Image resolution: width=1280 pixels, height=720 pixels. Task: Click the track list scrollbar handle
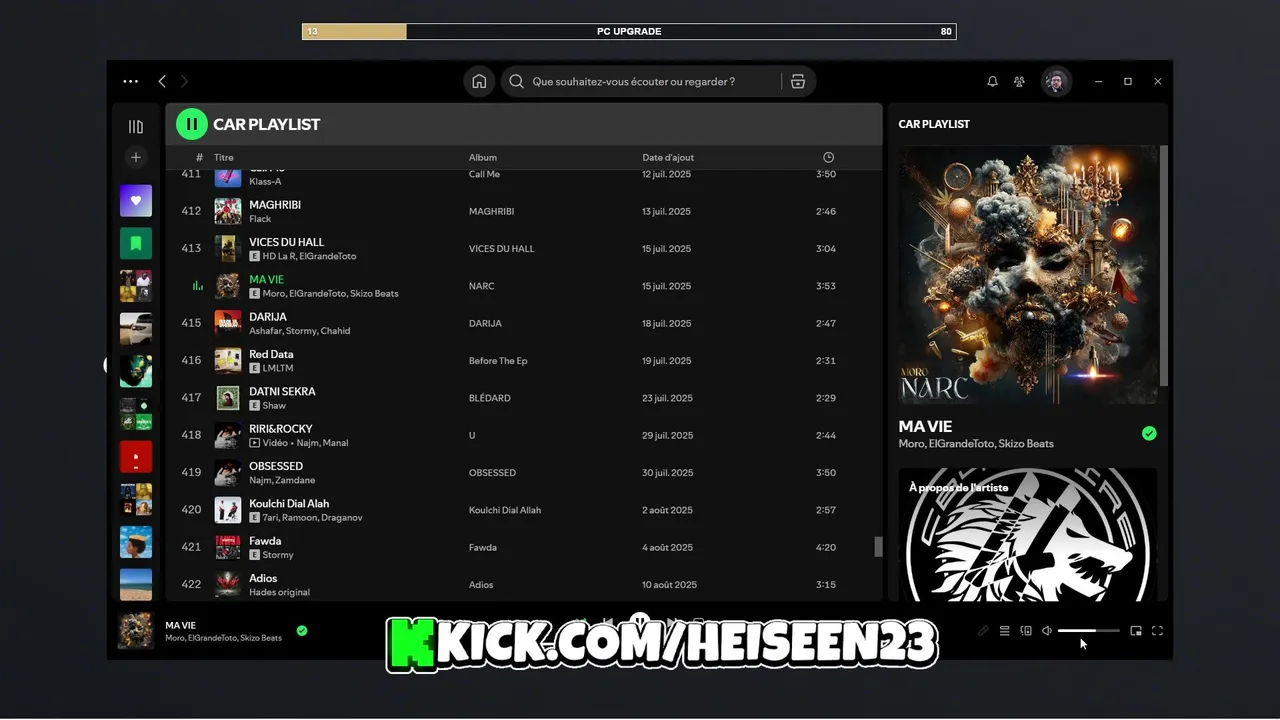point(879,547)
